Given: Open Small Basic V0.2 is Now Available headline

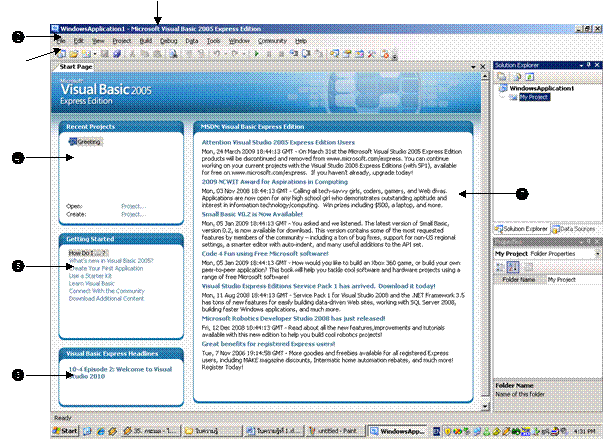Looking at the screenshot, I should tap(252, 214).
